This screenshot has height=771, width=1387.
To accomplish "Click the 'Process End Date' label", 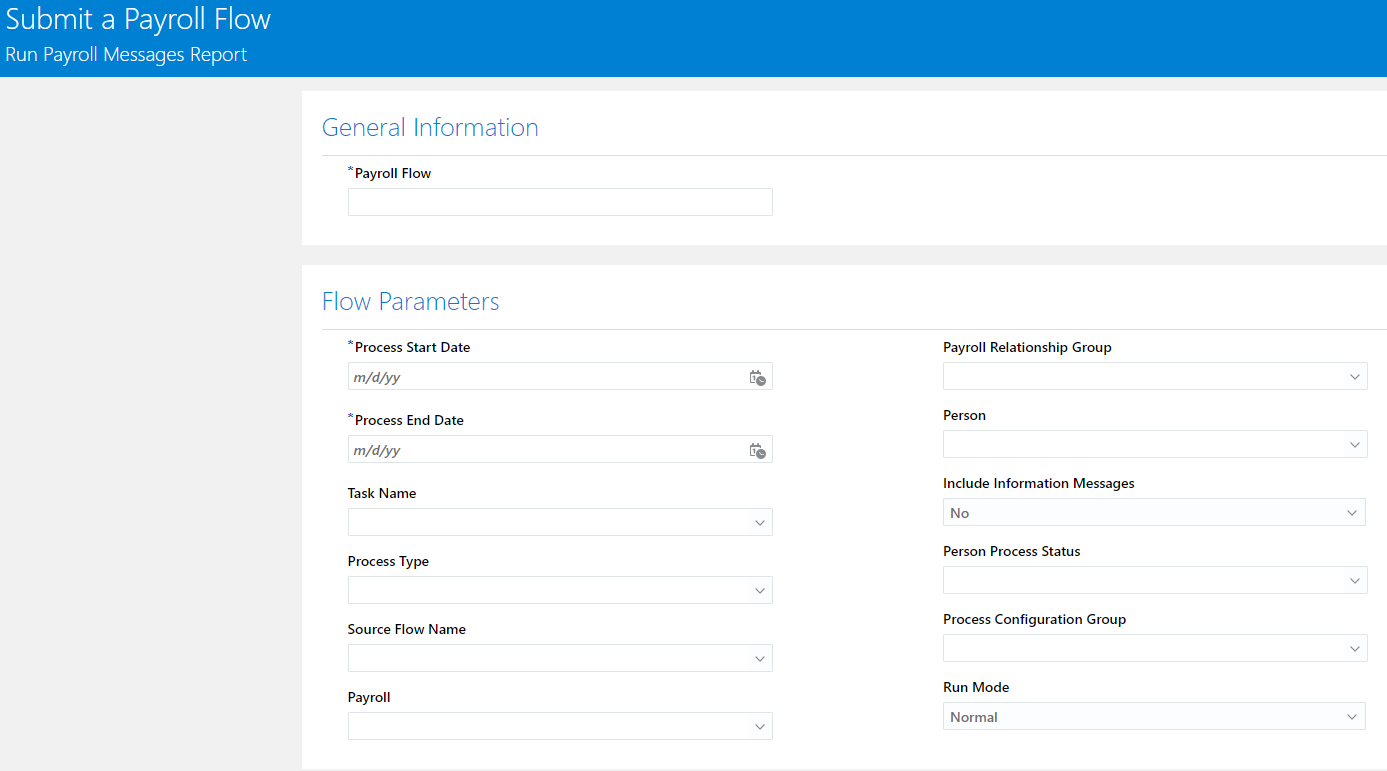I will (x=409, y=420).
